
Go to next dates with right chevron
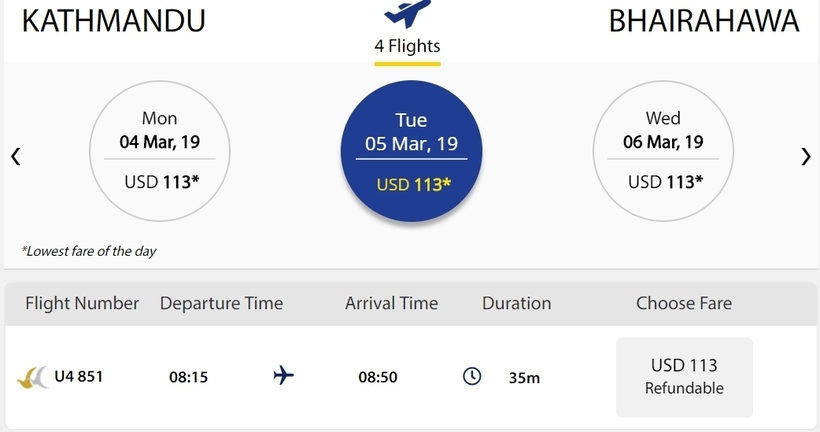tap(805, 156)
